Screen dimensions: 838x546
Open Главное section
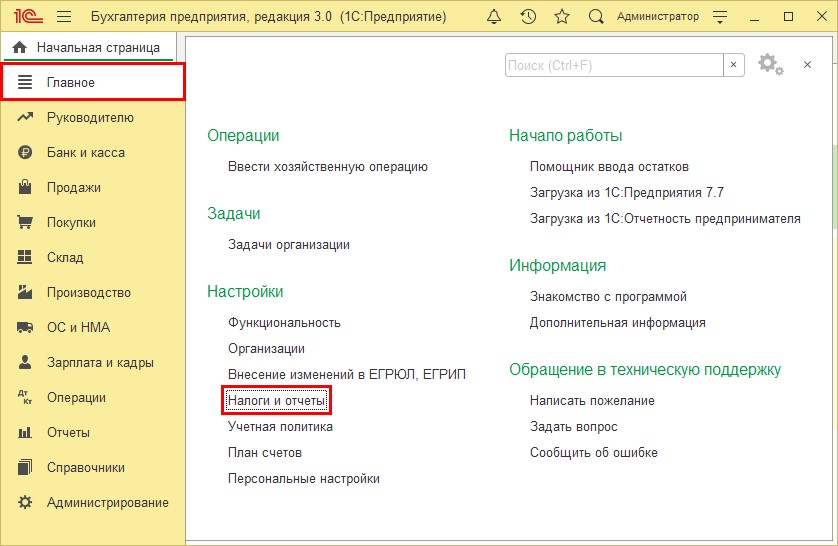[x=94, y=82]
